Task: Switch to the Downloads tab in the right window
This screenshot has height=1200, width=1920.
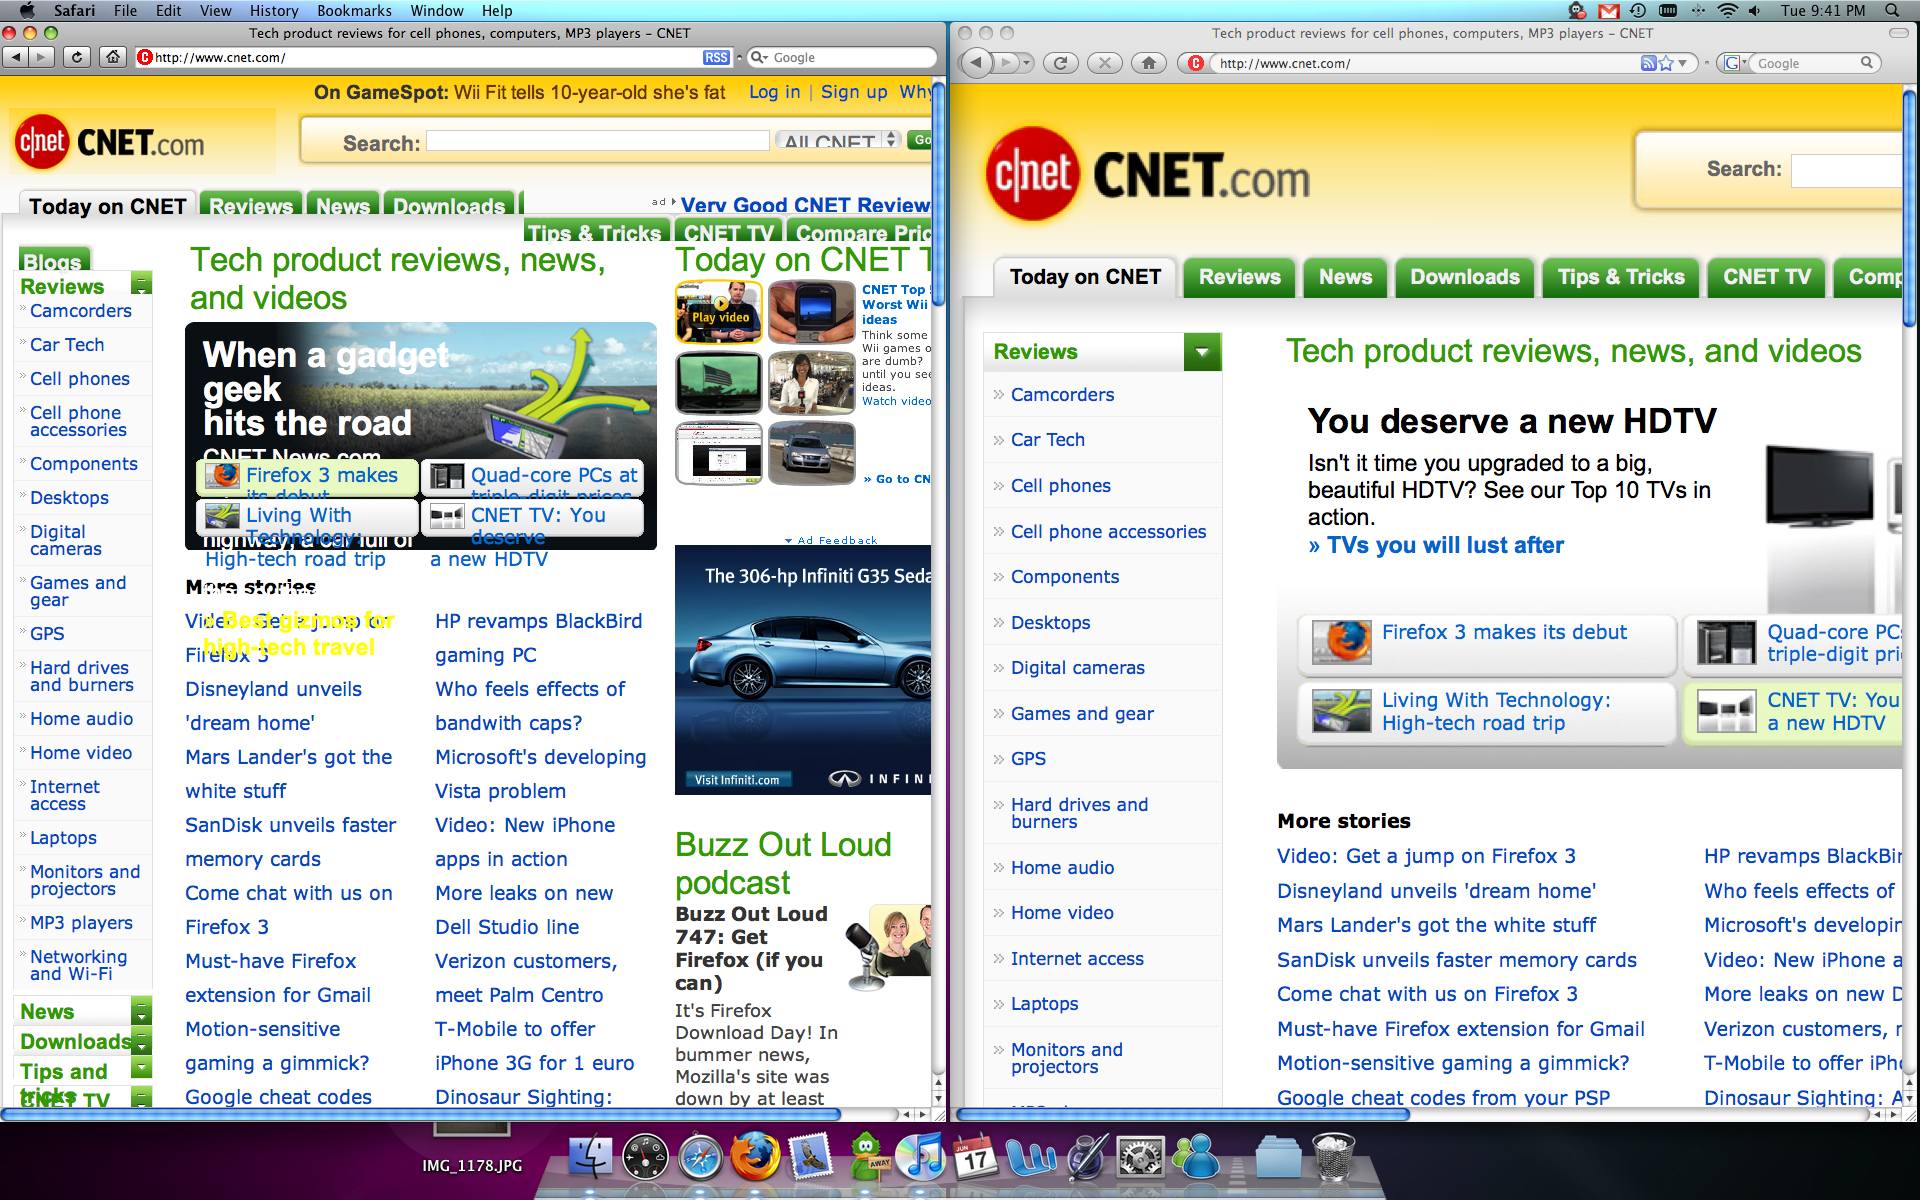Action: click(x=1464, y=277)
